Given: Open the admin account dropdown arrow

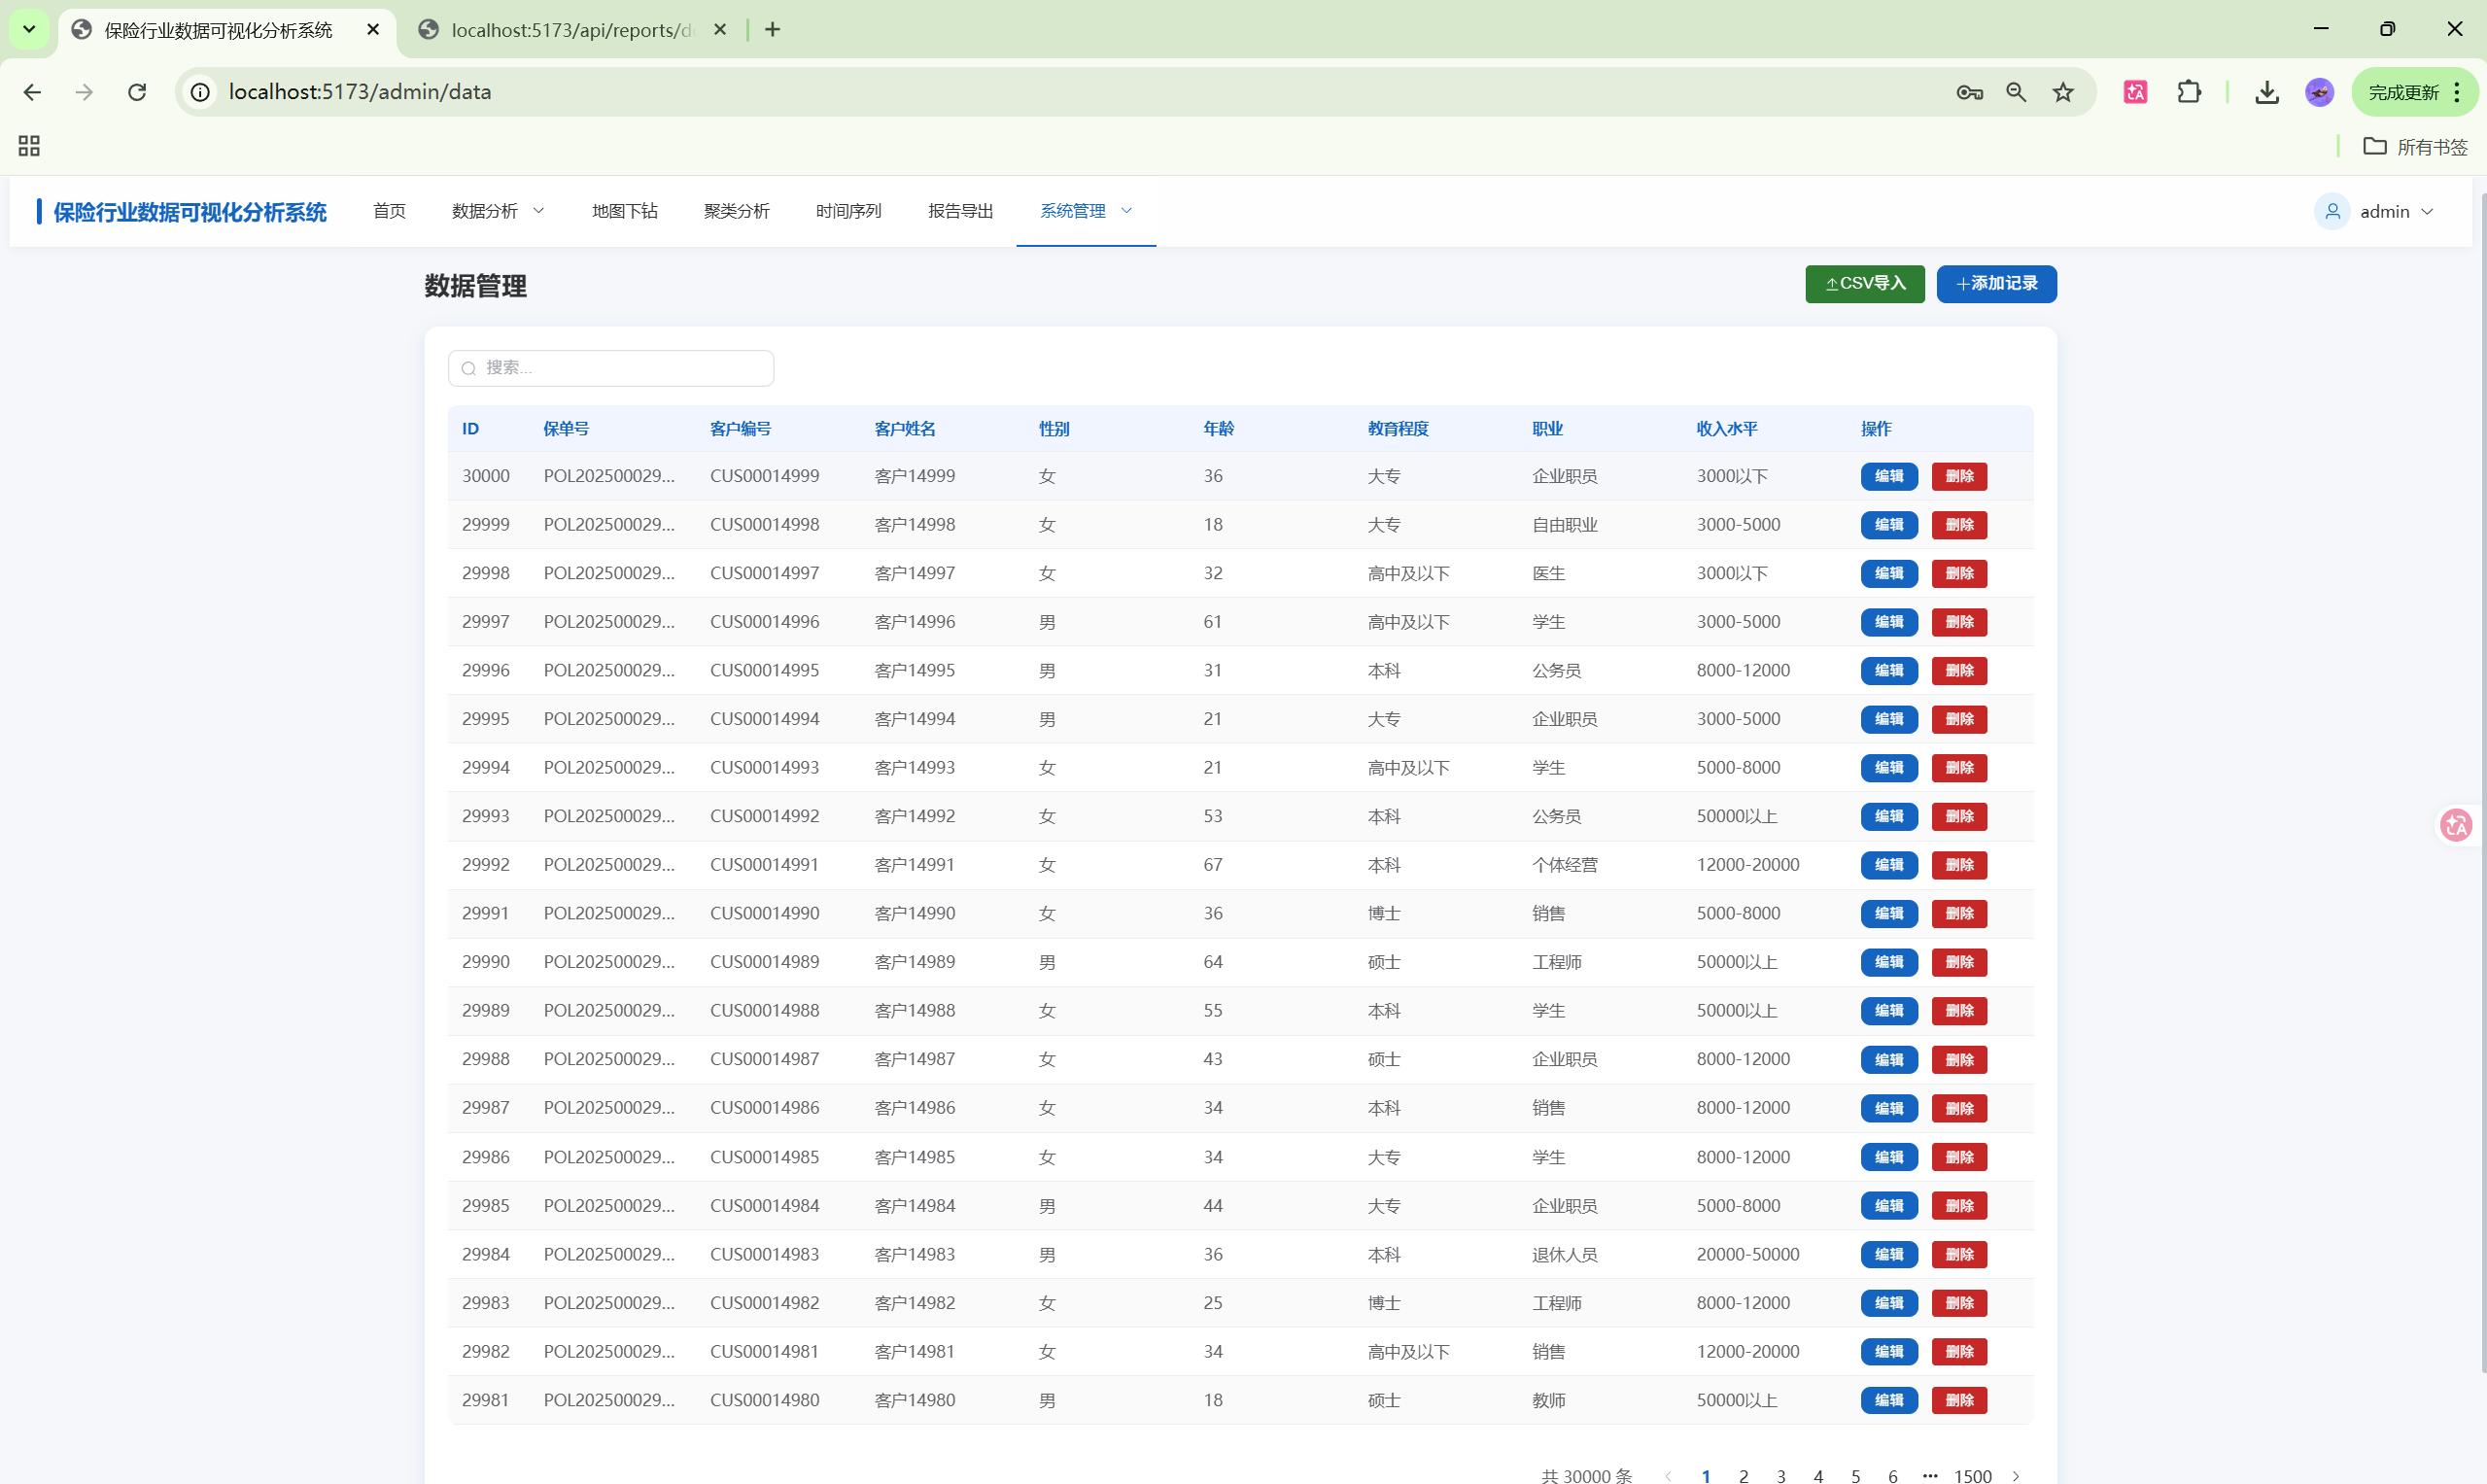Looking at the screenshot, I should pos(2428,211).
